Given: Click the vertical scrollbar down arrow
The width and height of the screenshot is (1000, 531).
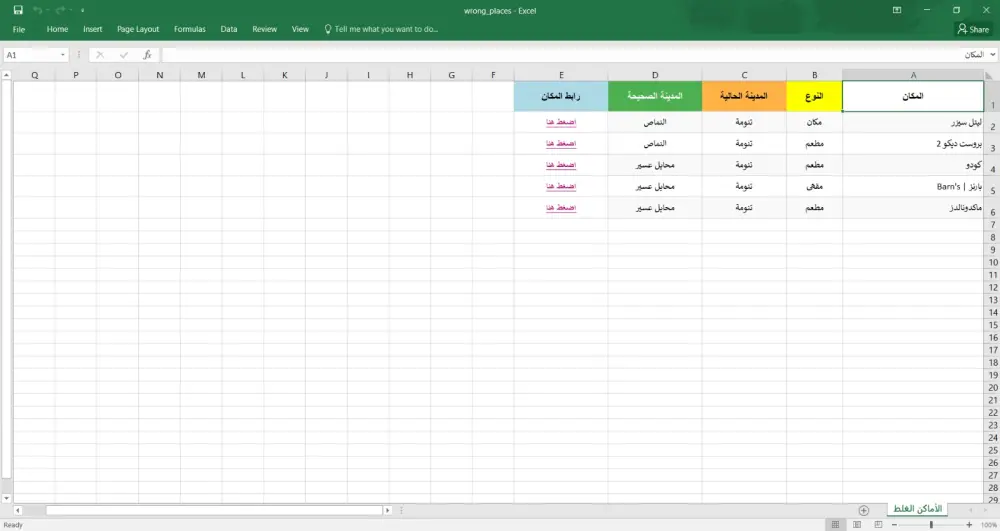Looking at the screenshot, I should tap(6, 498).
